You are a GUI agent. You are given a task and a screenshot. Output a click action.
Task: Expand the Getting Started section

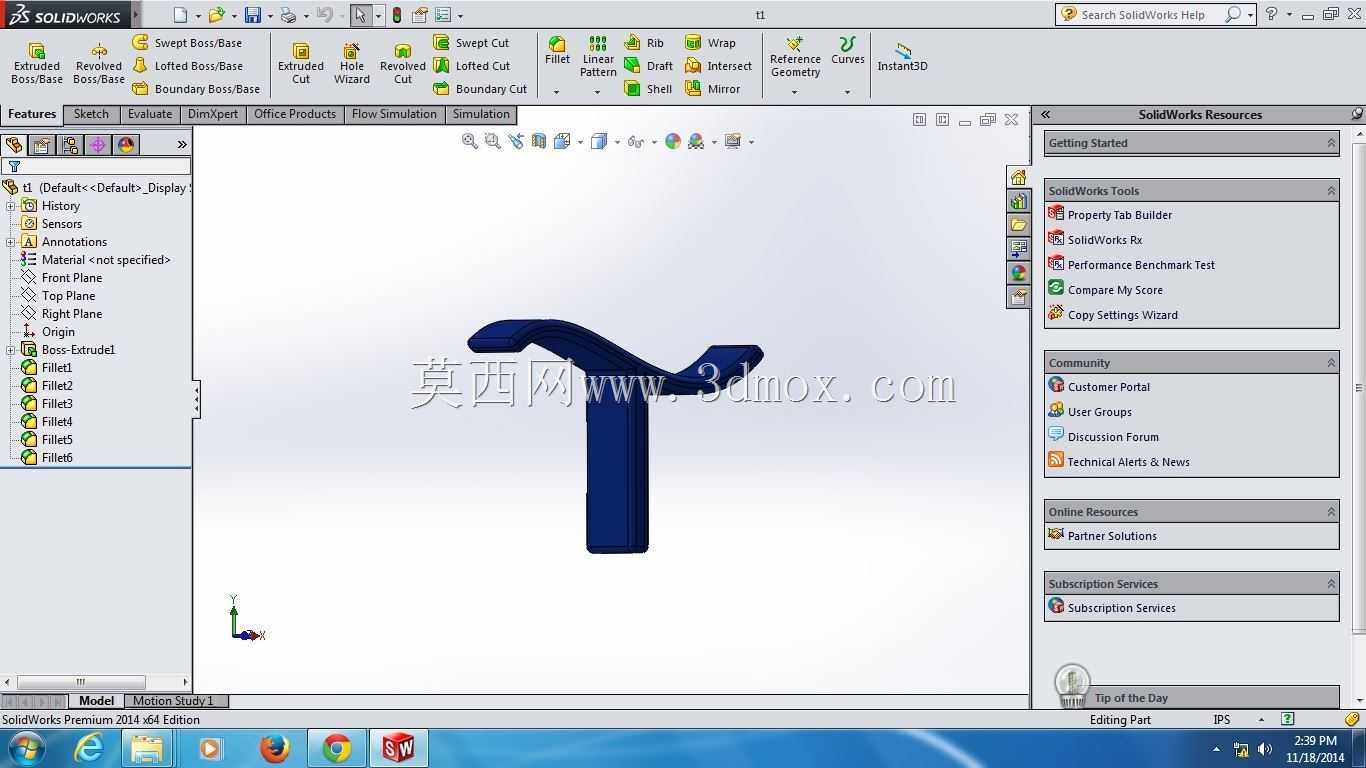1331,143
